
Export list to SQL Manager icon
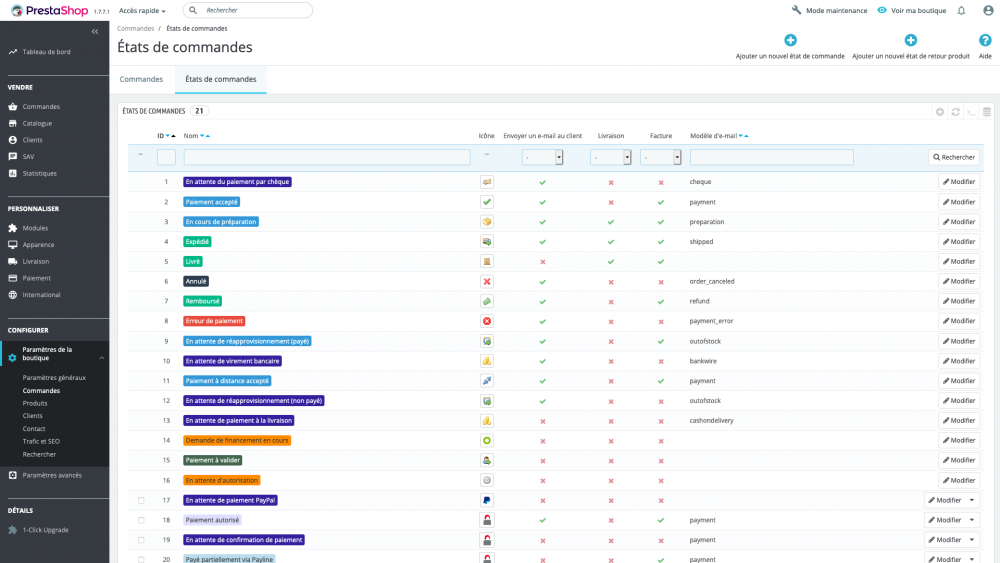pos(987,112)
